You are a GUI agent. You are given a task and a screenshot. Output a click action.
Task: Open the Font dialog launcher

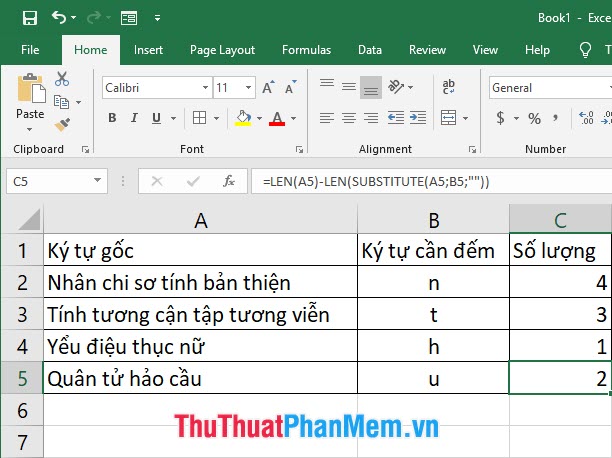tap(299, 150)
